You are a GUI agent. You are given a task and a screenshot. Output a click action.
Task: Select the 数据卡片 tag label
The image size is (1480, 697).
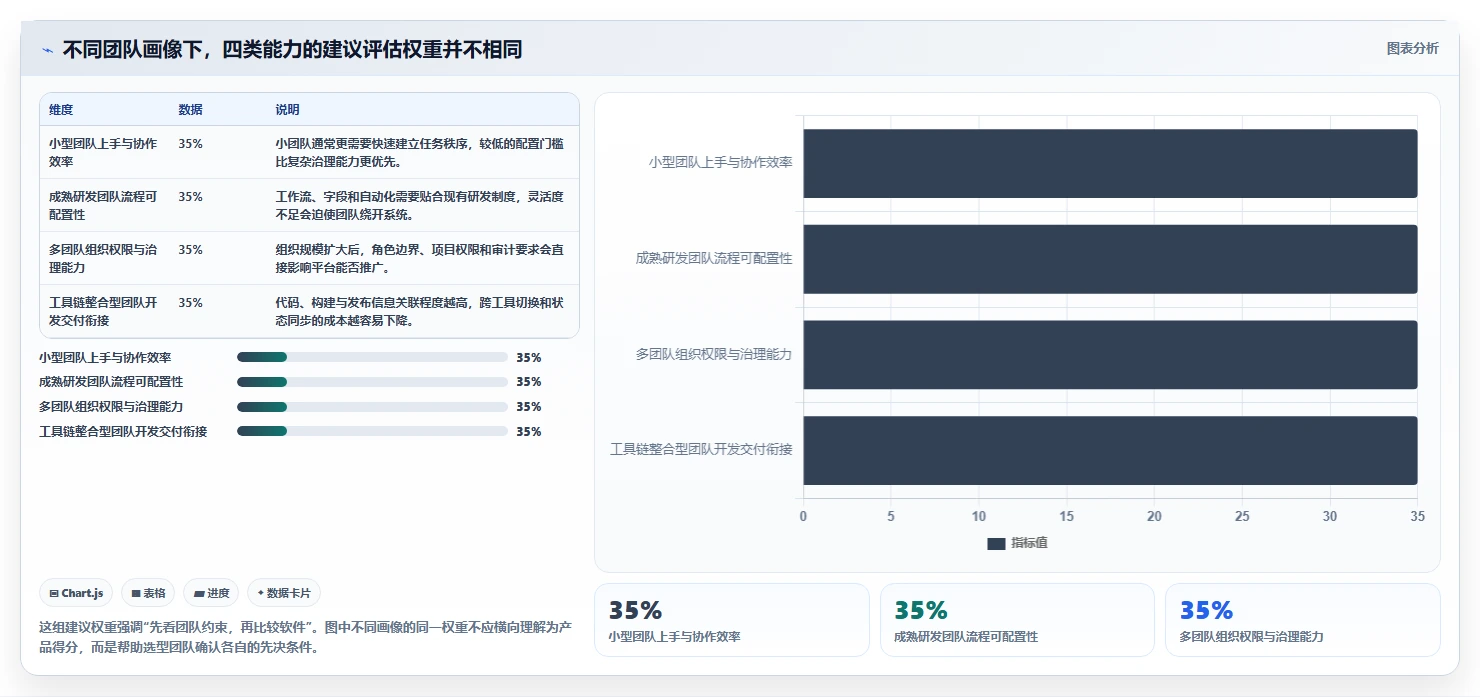(289, 593)
